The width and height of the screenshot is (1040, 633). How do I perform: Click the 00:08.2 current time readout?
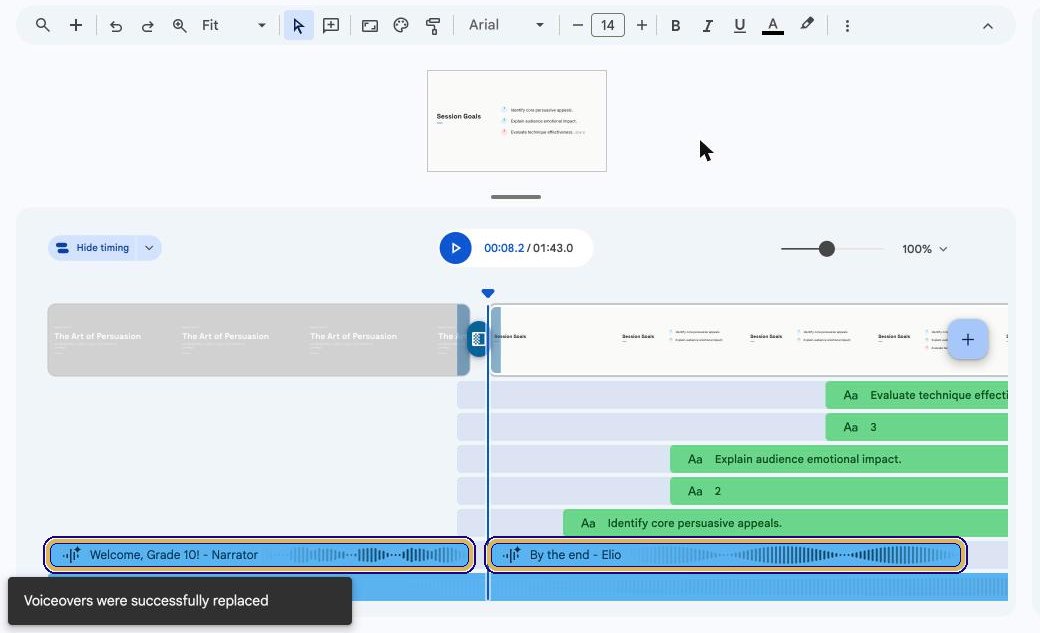(x=504, y=247)
